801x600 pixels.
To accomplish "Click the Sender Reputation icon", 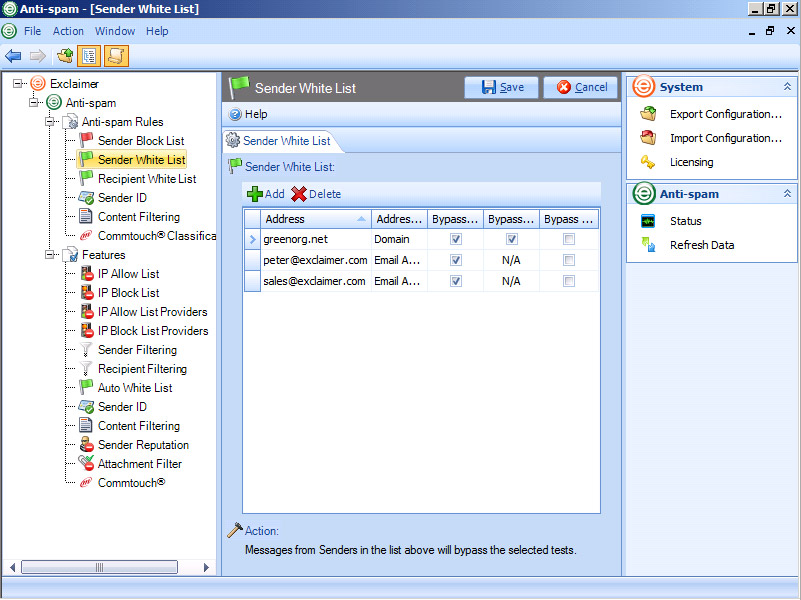I will [x=86, y=444].
